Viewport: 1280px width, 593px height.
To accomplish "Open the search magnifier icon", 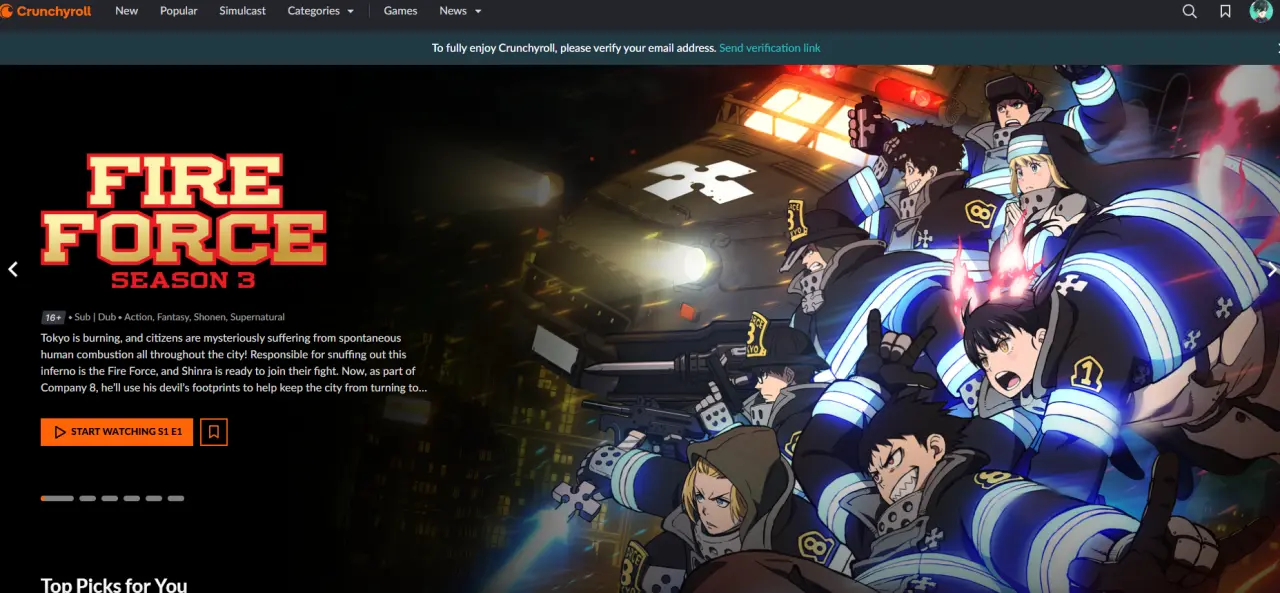I will tap(1189, 11).
